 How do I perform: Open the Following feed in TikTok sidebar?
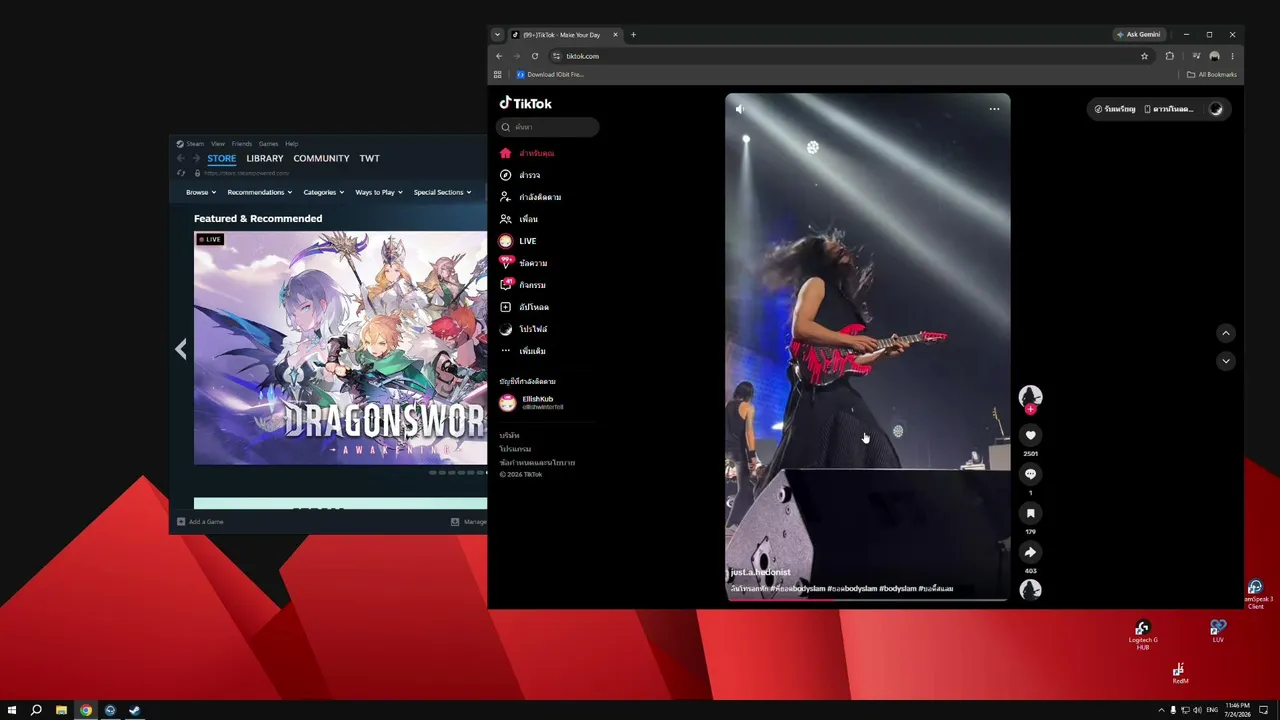[x=531, y=197]
